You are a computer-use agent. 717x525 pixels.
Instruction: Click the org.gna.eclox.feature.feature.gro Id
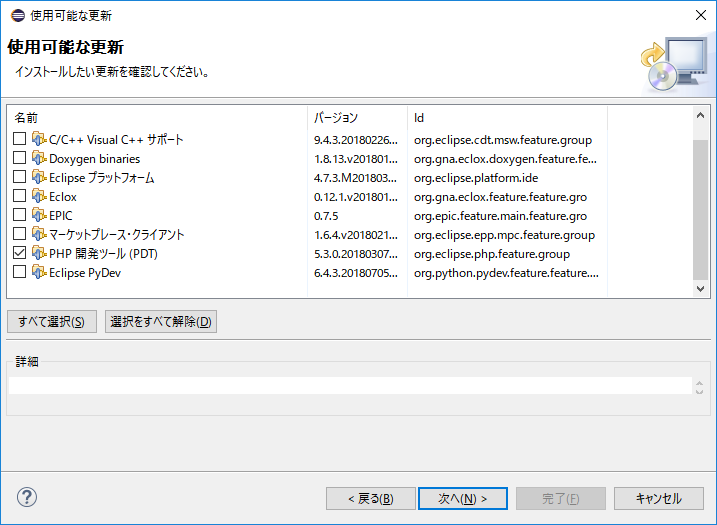click(500, 197)
